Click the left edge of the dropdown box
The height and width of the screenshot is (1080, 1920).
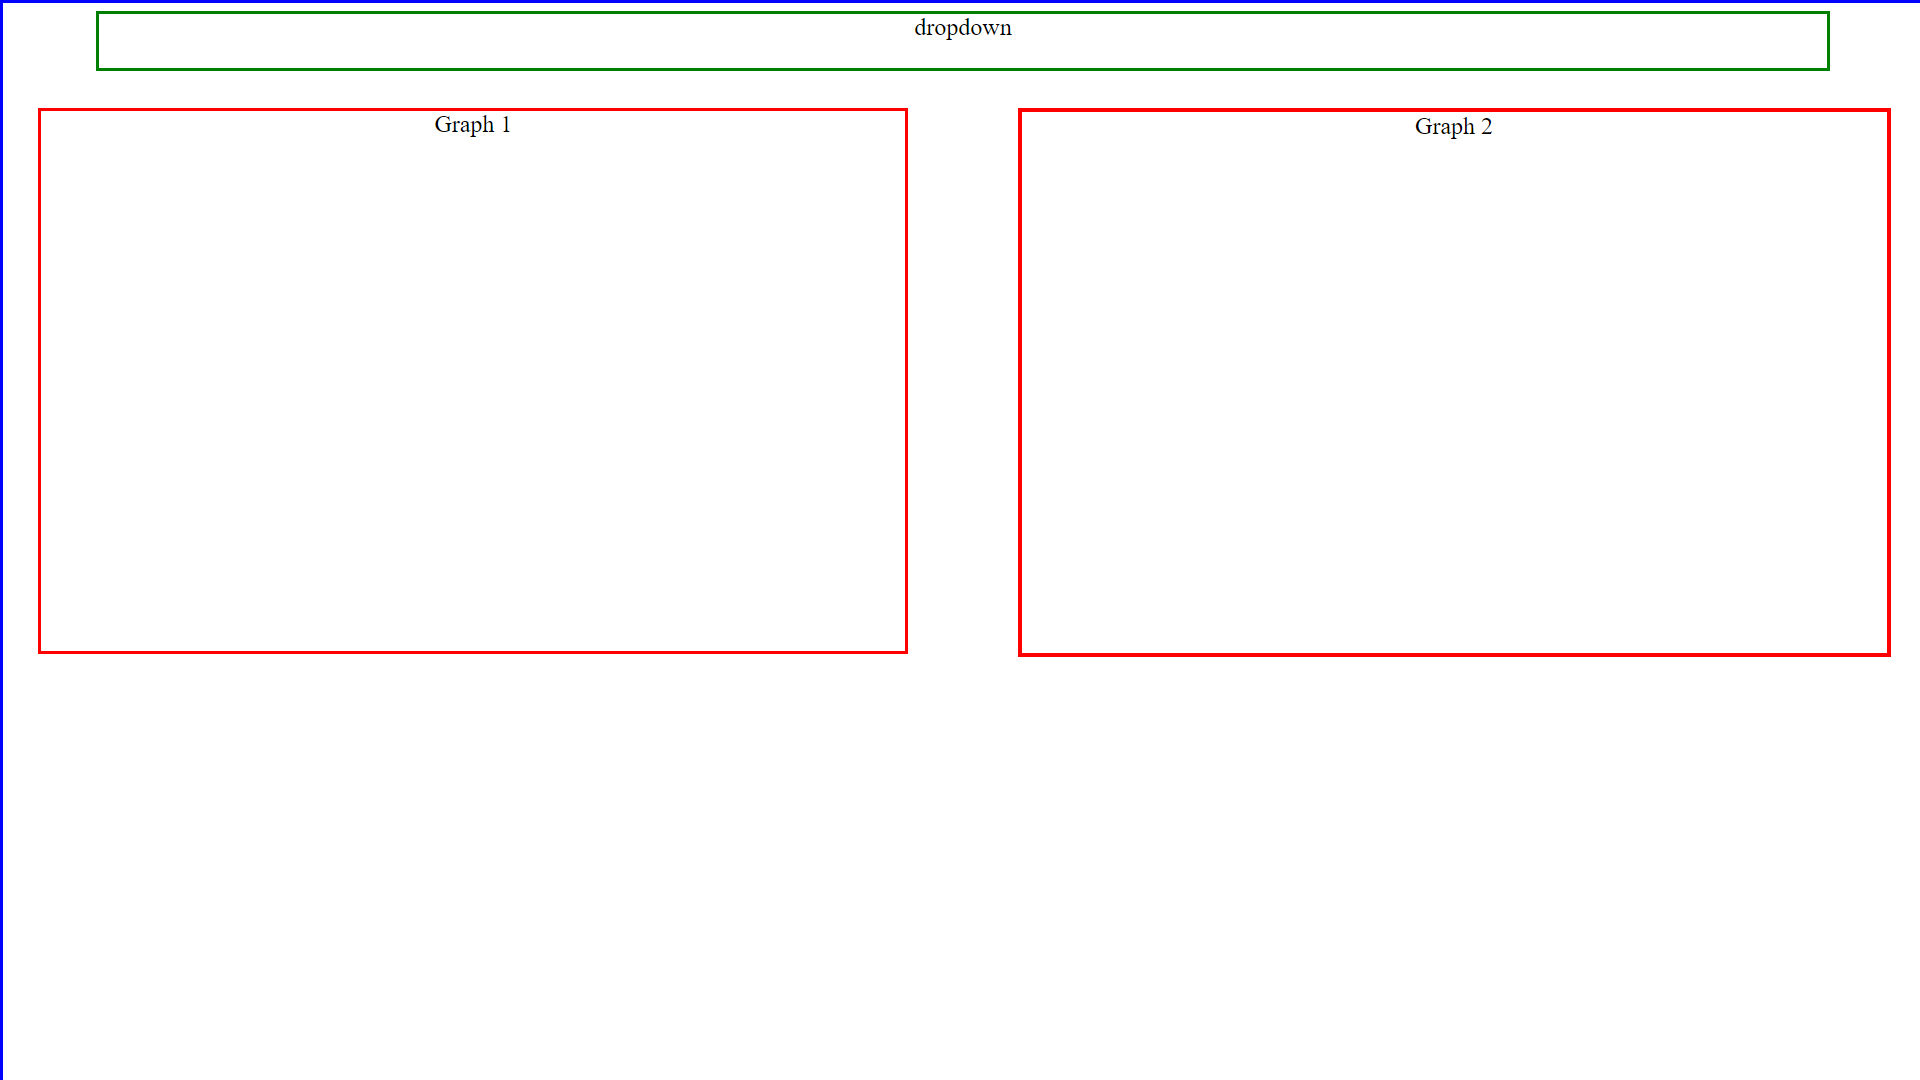(98, 41)
